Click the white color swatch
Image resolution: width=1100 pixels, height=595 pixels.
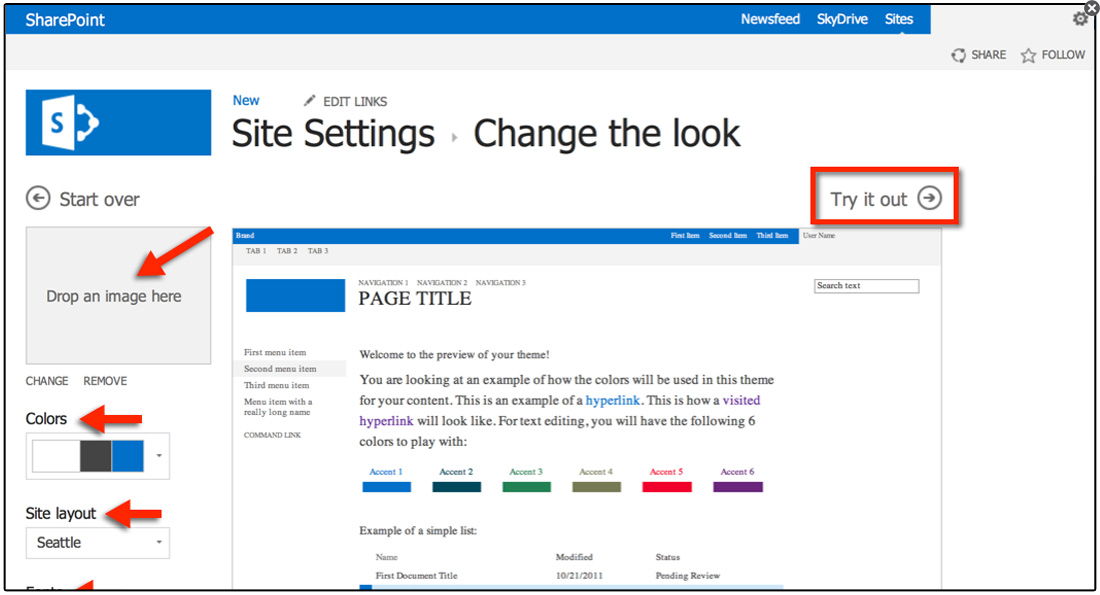56,456
